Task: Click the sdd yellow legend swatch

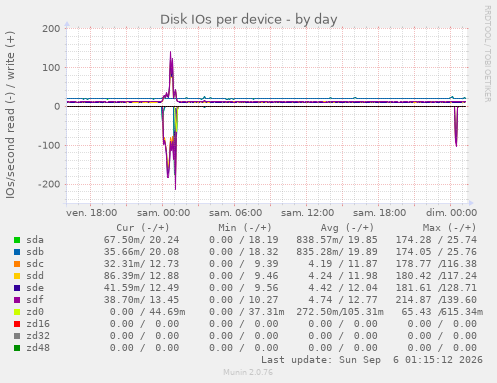Action: [17, 276]
